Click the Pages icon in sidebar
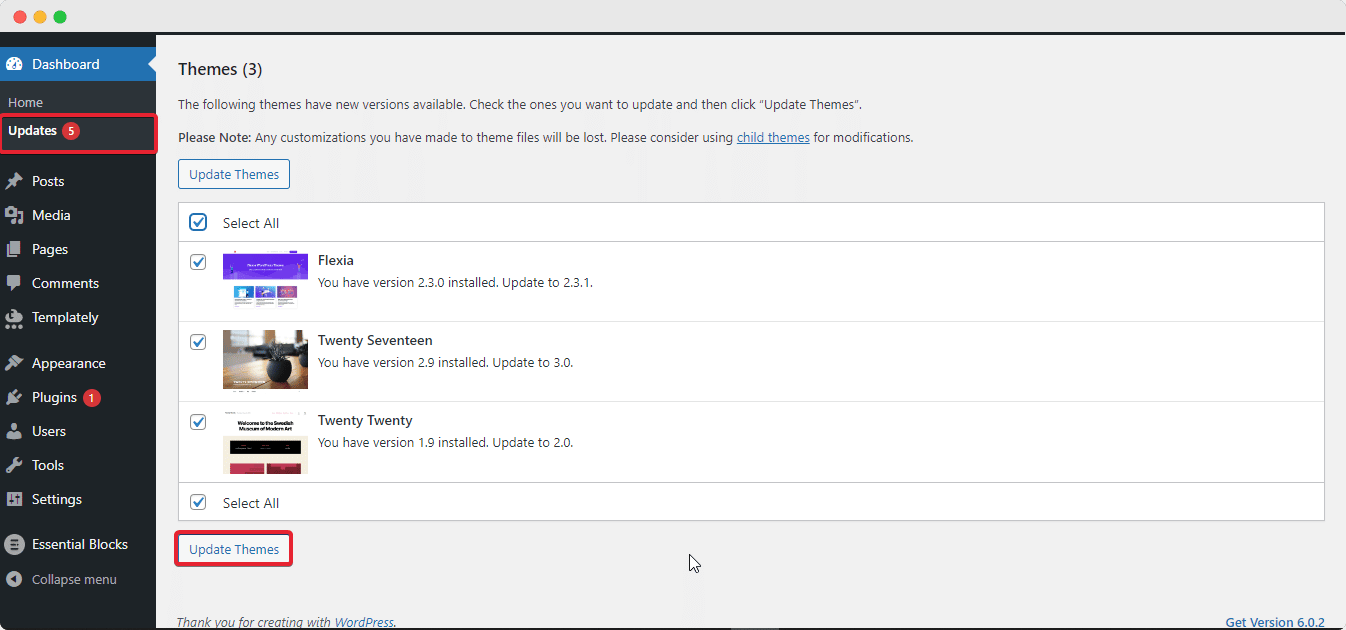 tap(14, 249)
